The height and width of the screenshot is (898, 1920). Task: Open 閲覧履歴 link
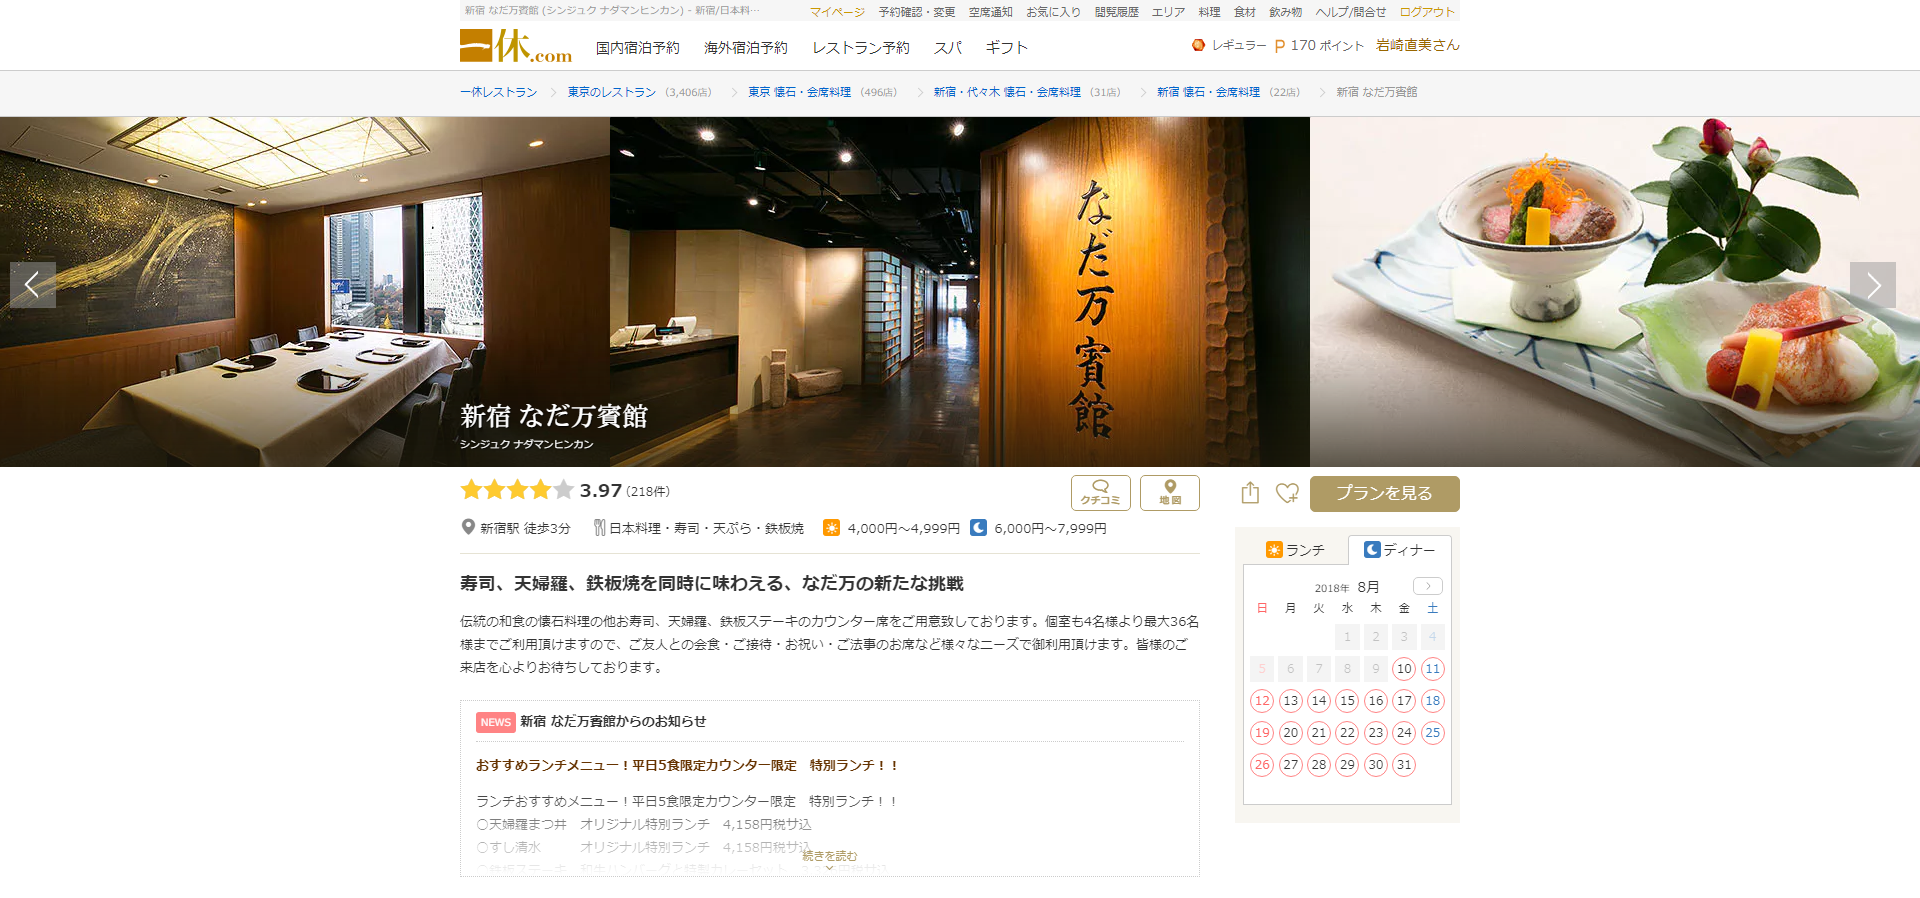(x=1116, y=12)
